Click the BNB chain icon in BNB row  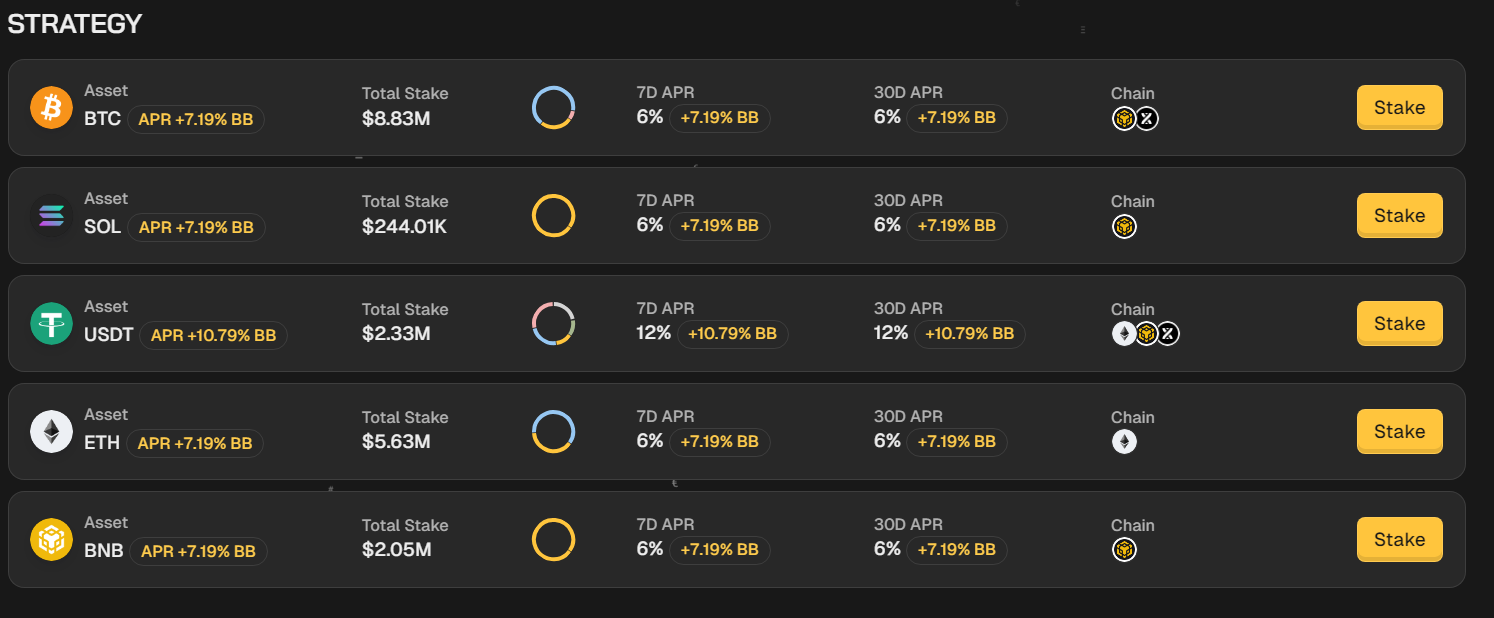tap(1124, 550)
